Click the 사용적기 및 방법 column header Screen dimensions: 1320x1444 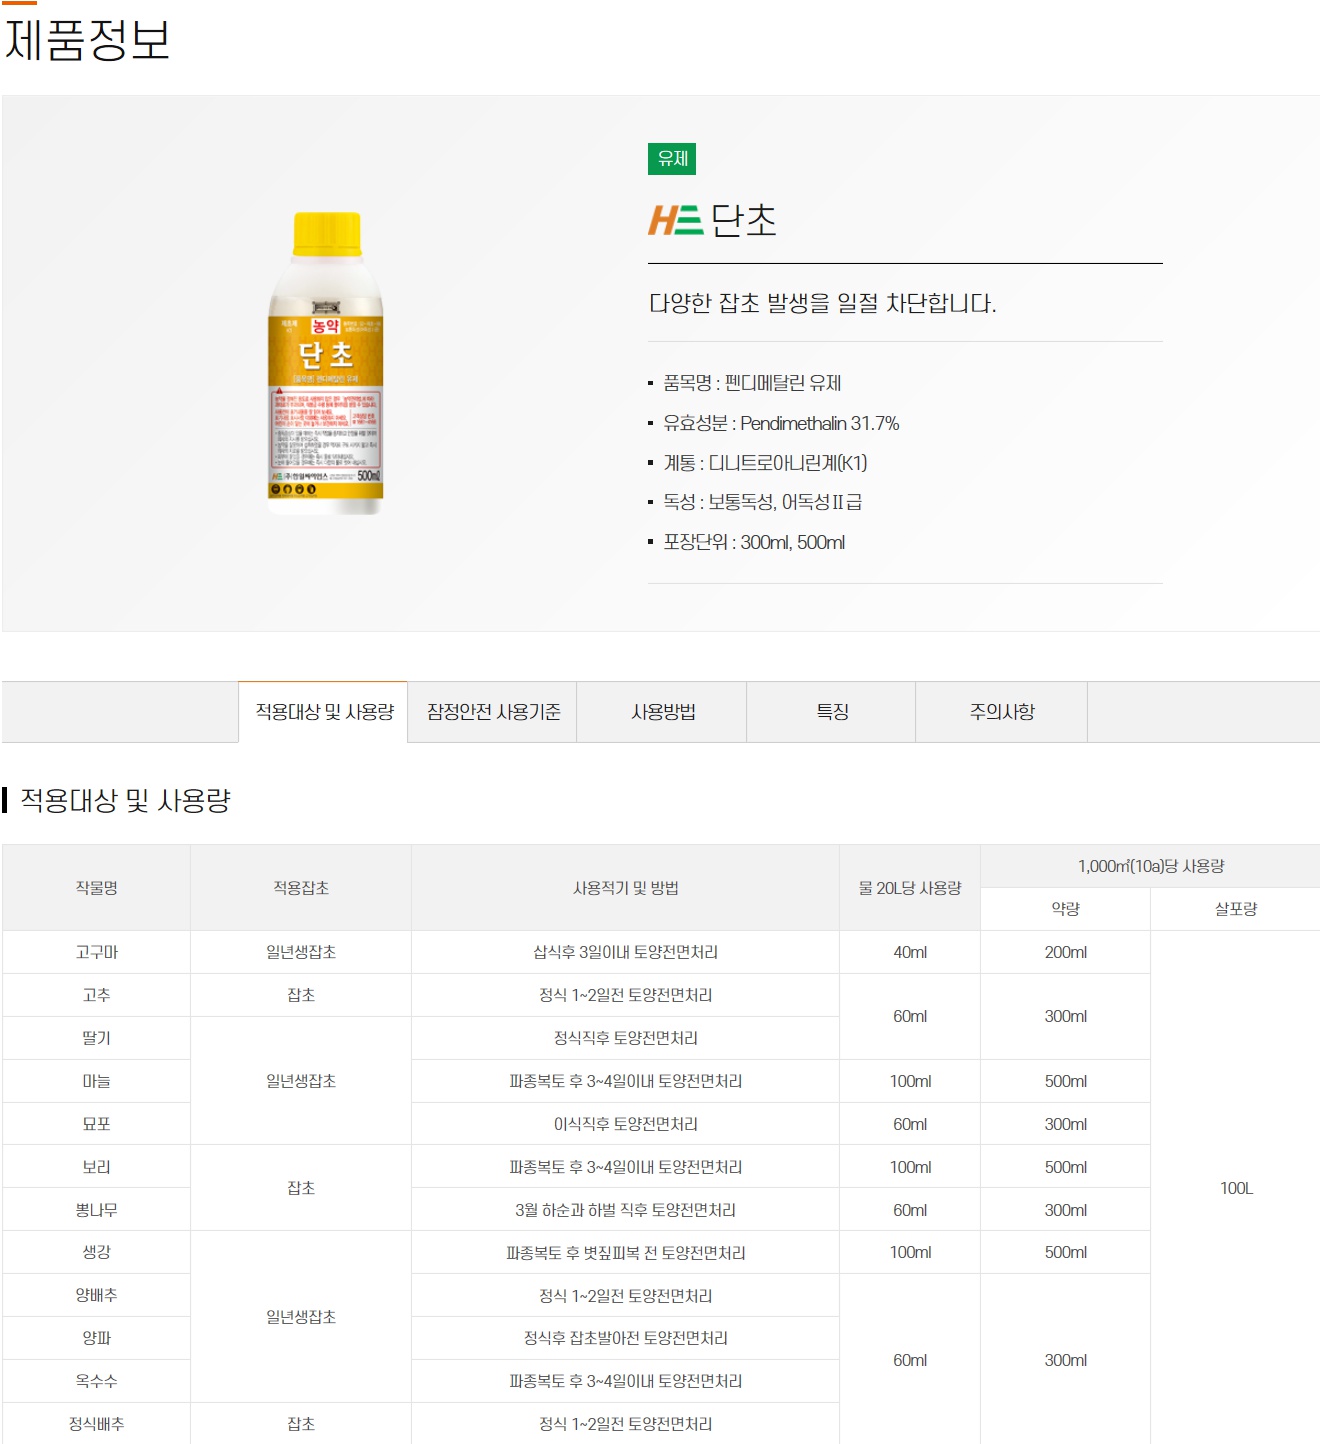point(625,888)
